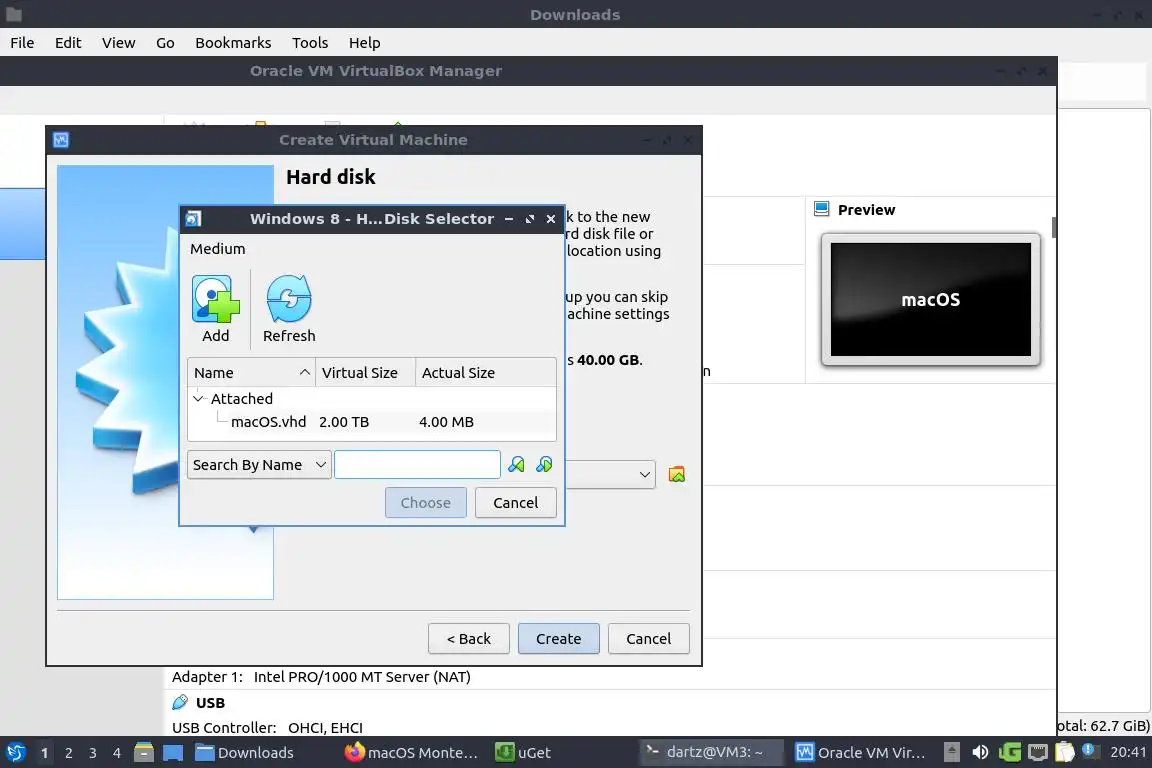Switch to workspace 4

coord(117,753)
